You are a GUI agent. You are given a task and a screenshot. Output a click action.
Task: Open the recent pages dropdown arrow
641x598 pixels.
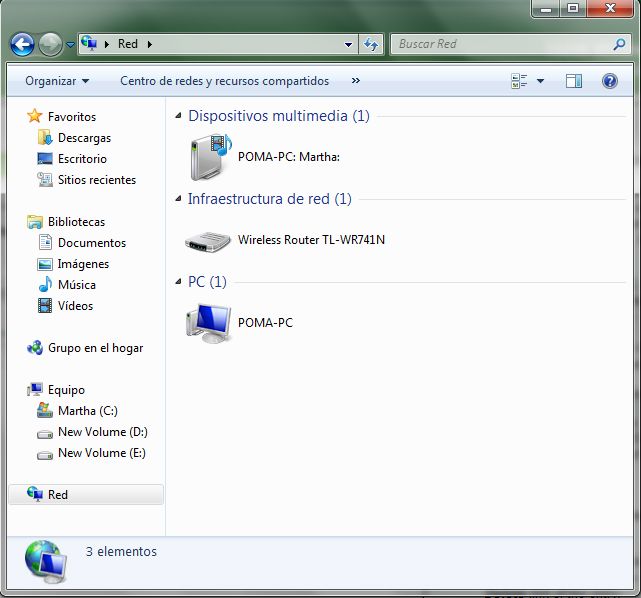[x=70, y=45]
